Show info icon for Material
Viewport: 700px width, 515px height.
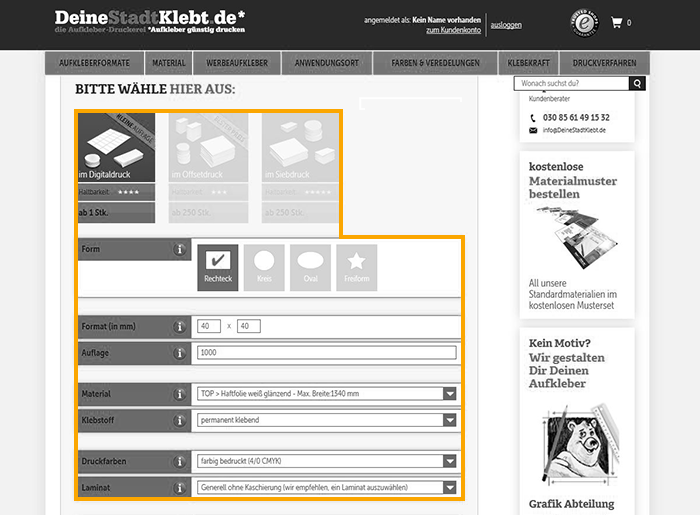[179, 395]
